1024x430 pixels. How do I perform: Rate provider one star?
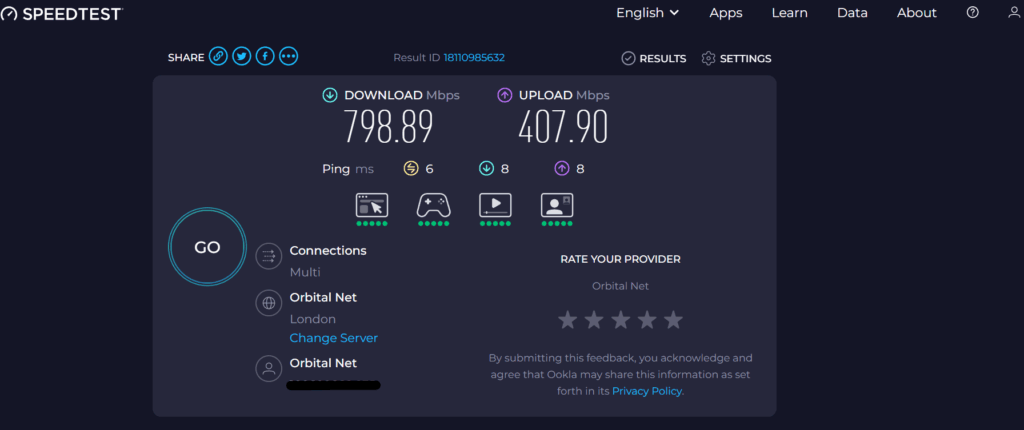point(568,320)
